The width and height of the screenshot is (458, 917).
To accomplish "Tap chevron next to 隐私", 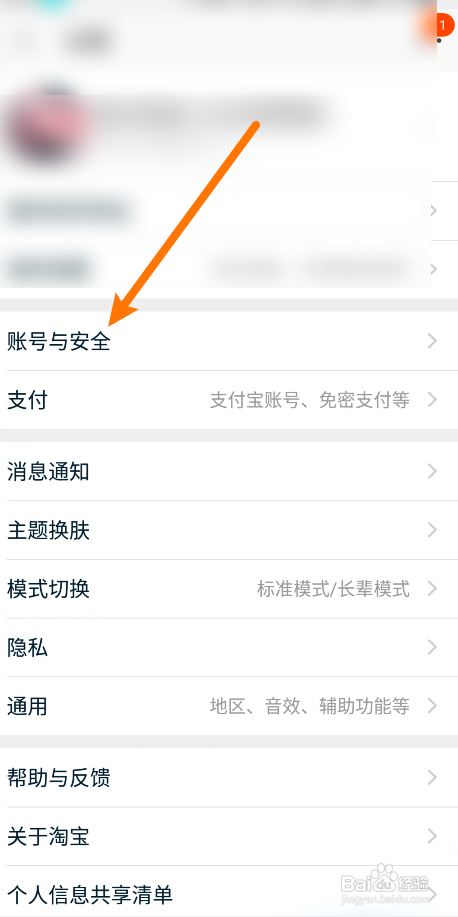I will tap(432, 647).
